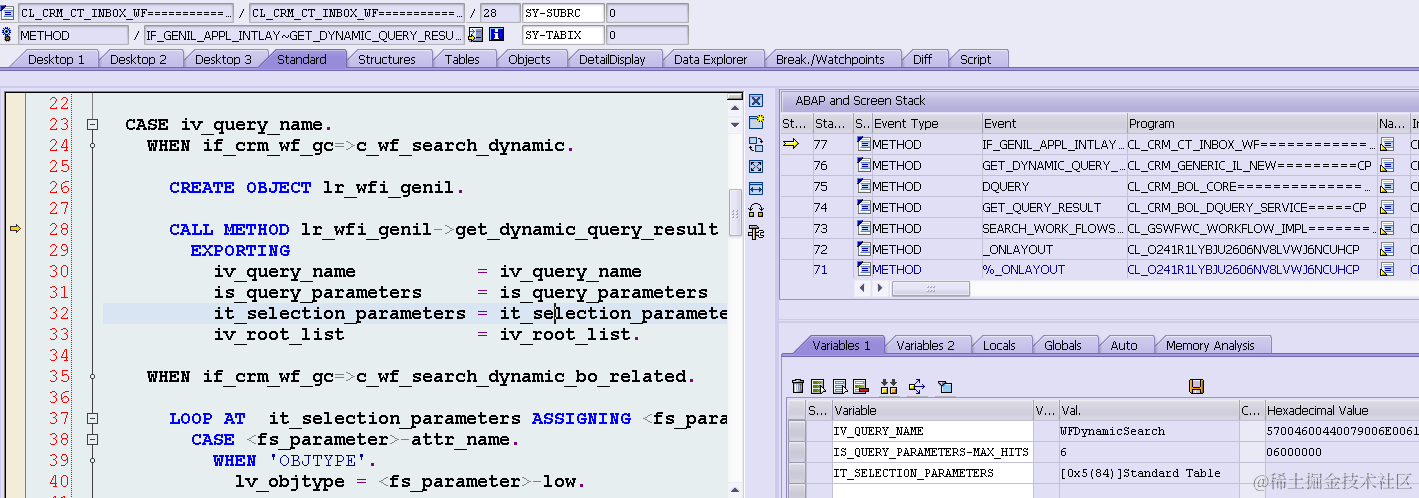Open the DetailDisplay tab
Screen dimensions: 1419x498
(612, 59)
